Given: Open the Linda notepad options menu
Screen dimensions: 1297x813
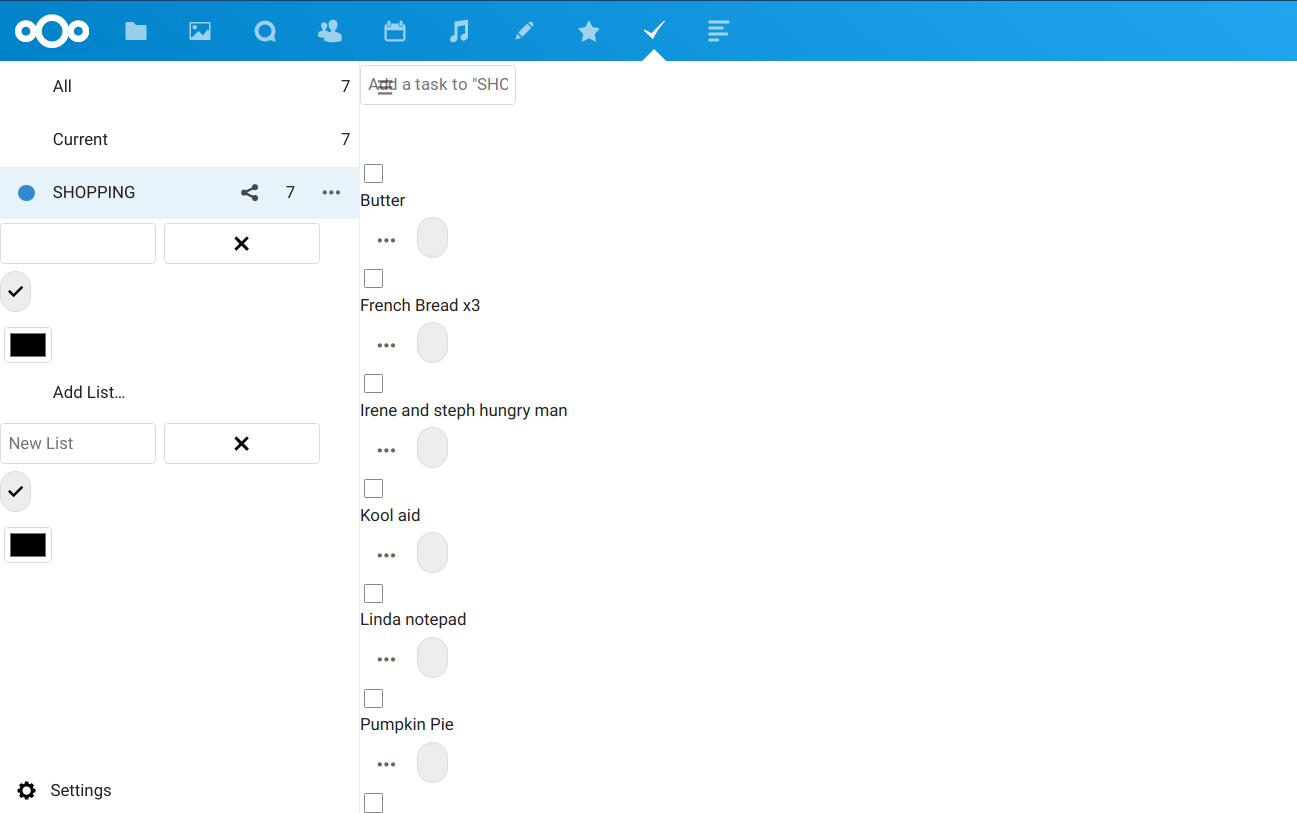Looking at the screenshot, I should click(x=386, y=660).
